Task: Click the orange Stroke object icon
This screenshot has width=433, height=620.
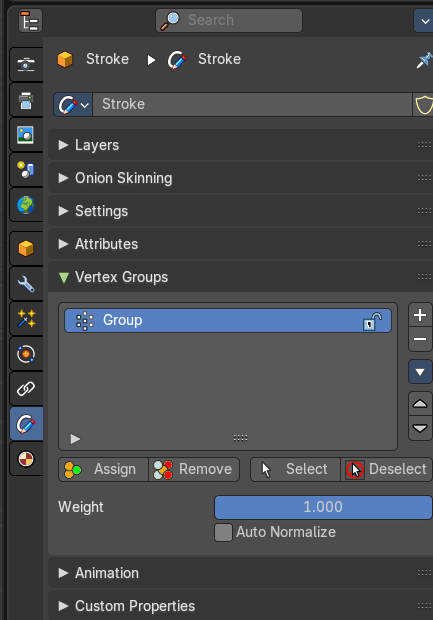Action: point(65,60)
